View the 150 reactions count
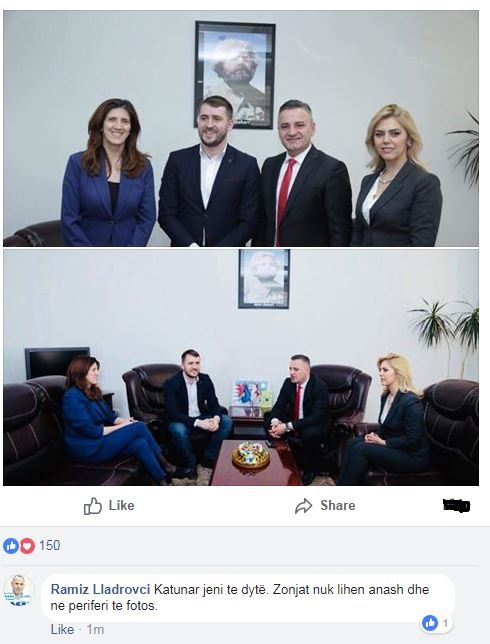This screenshot has width=490, height=644. [50, 545]
